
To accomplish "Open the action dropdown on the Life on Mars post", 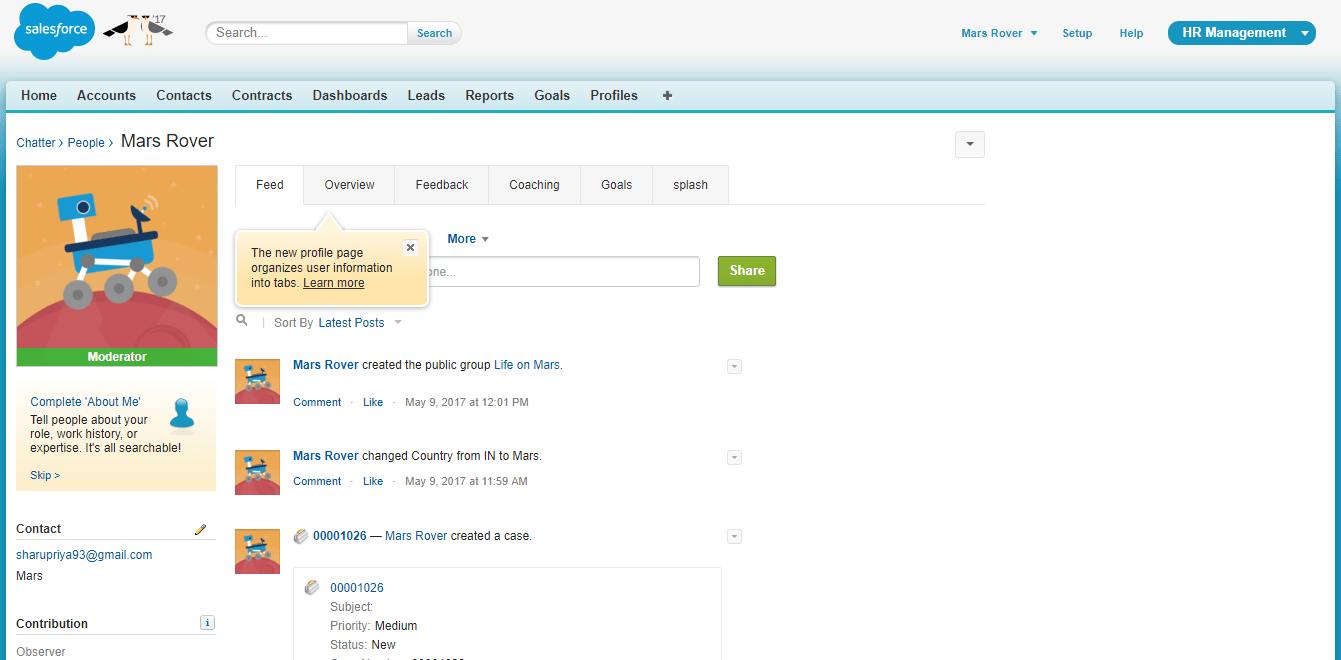I will pyautogui.click(x=734, y=366).
